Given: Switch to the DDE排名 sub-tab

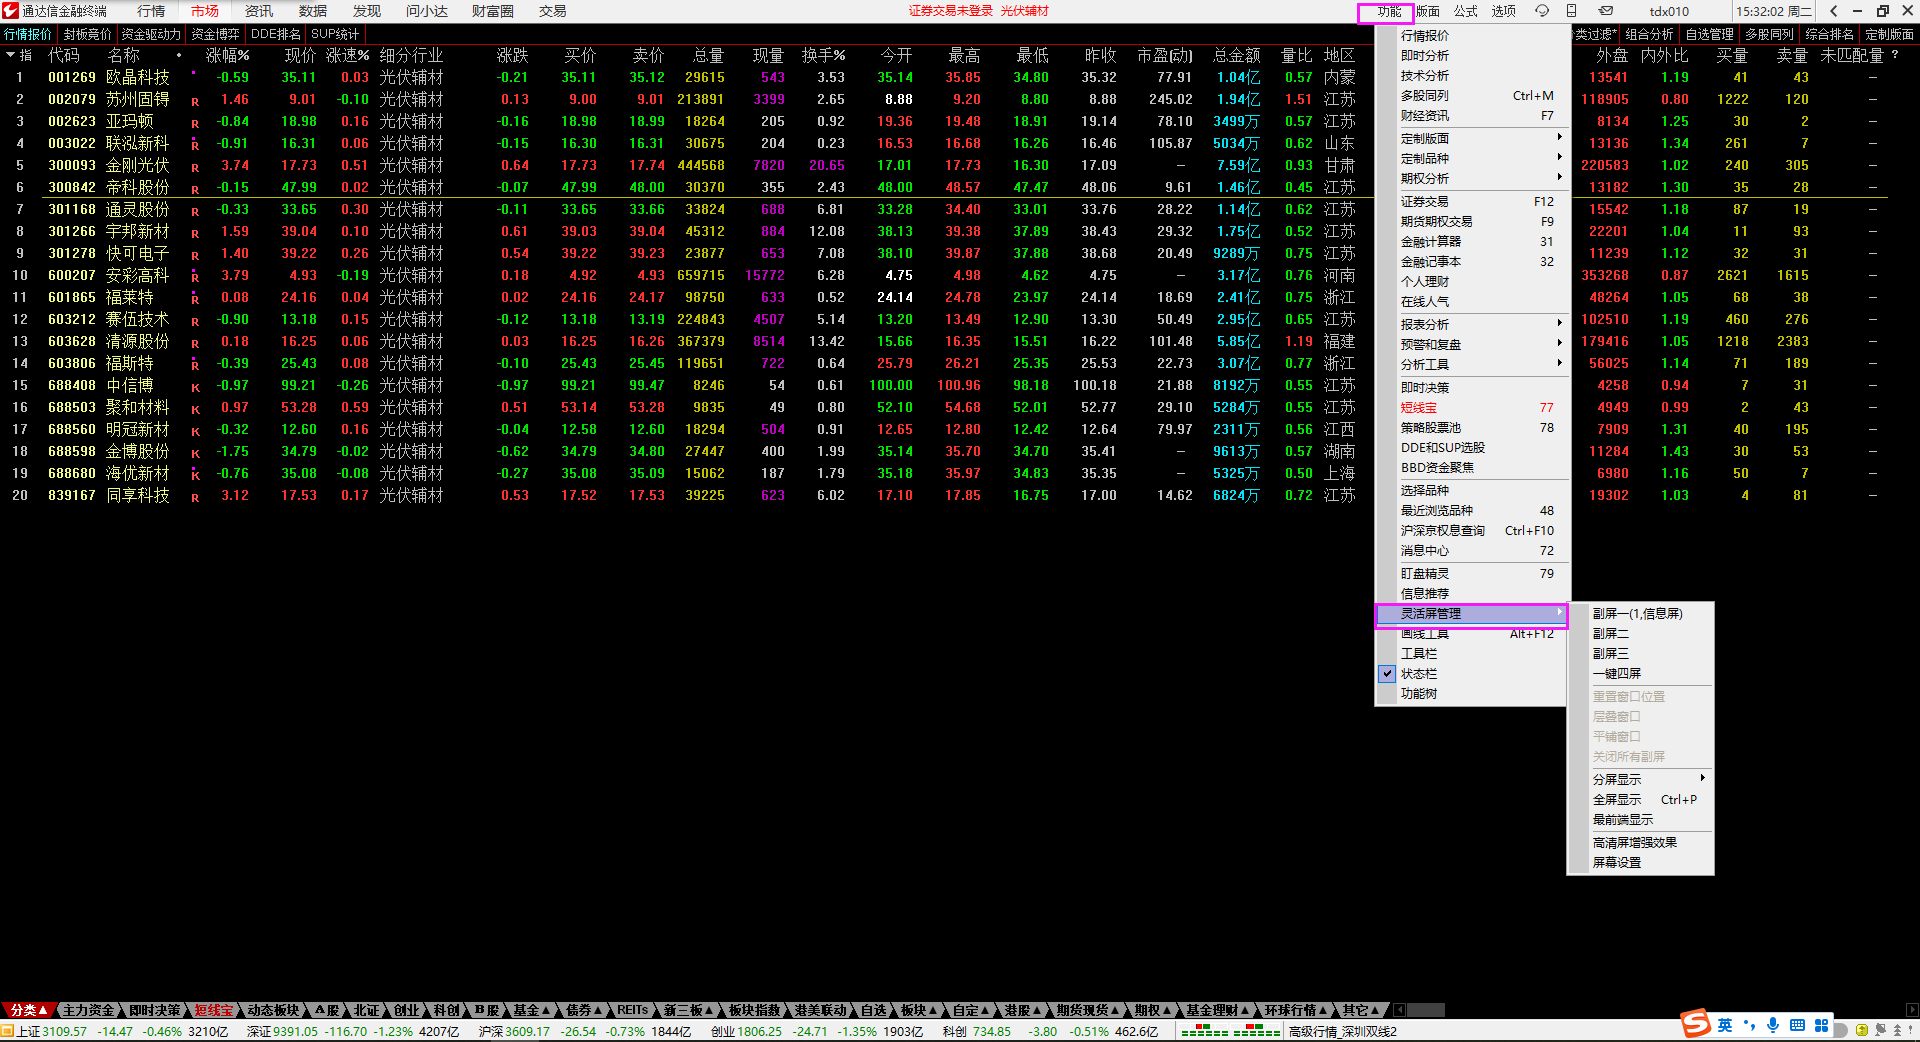Looking at the screenshot, I should (x=276, y=34).
